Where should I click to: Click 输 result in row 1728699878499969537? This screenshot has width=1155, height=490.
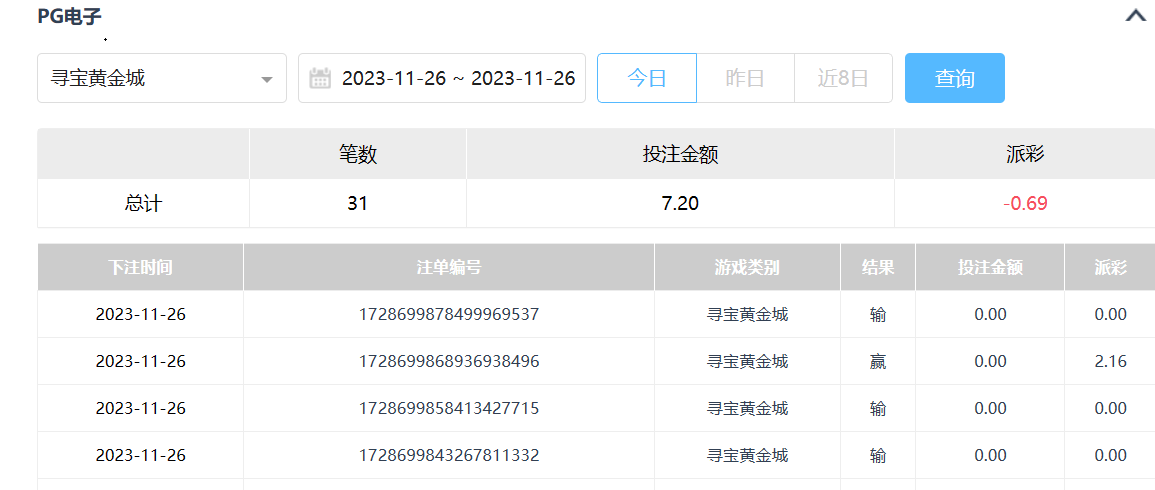(878, 315)
